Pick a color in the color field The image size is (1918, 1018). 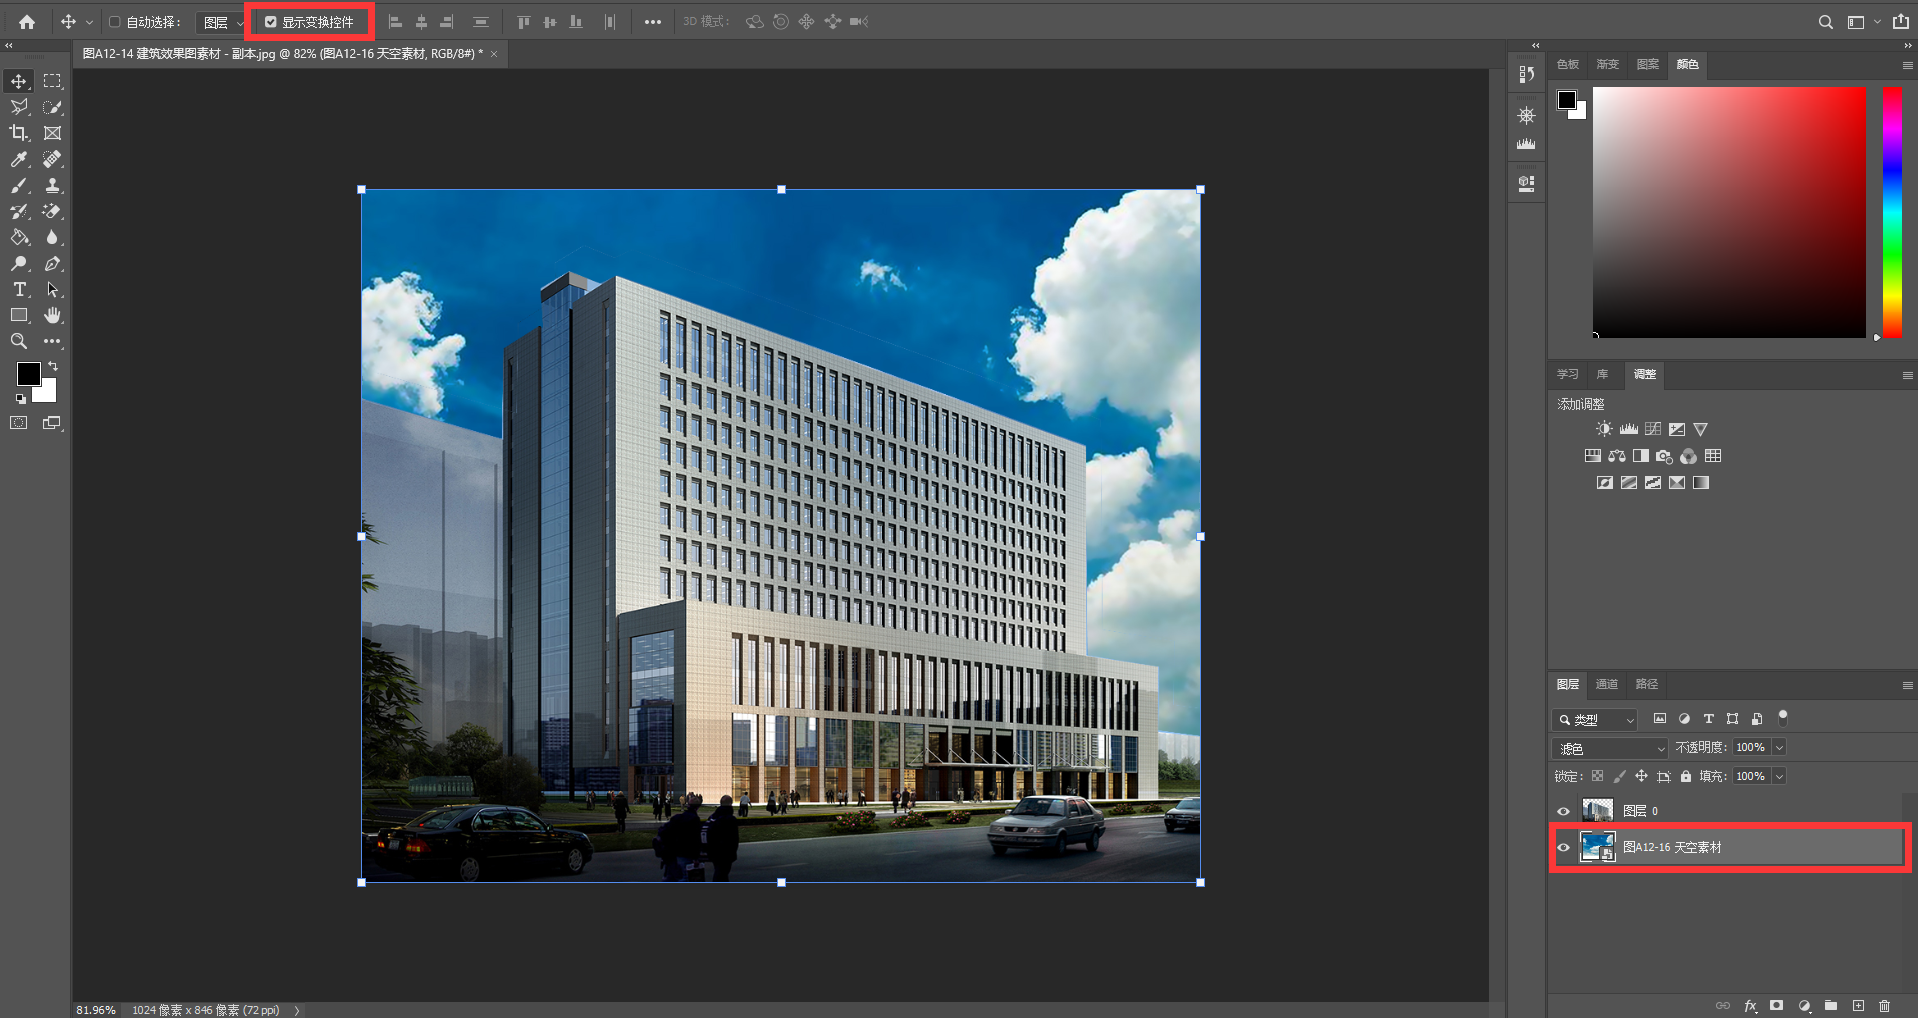(x=1729, y=212)
